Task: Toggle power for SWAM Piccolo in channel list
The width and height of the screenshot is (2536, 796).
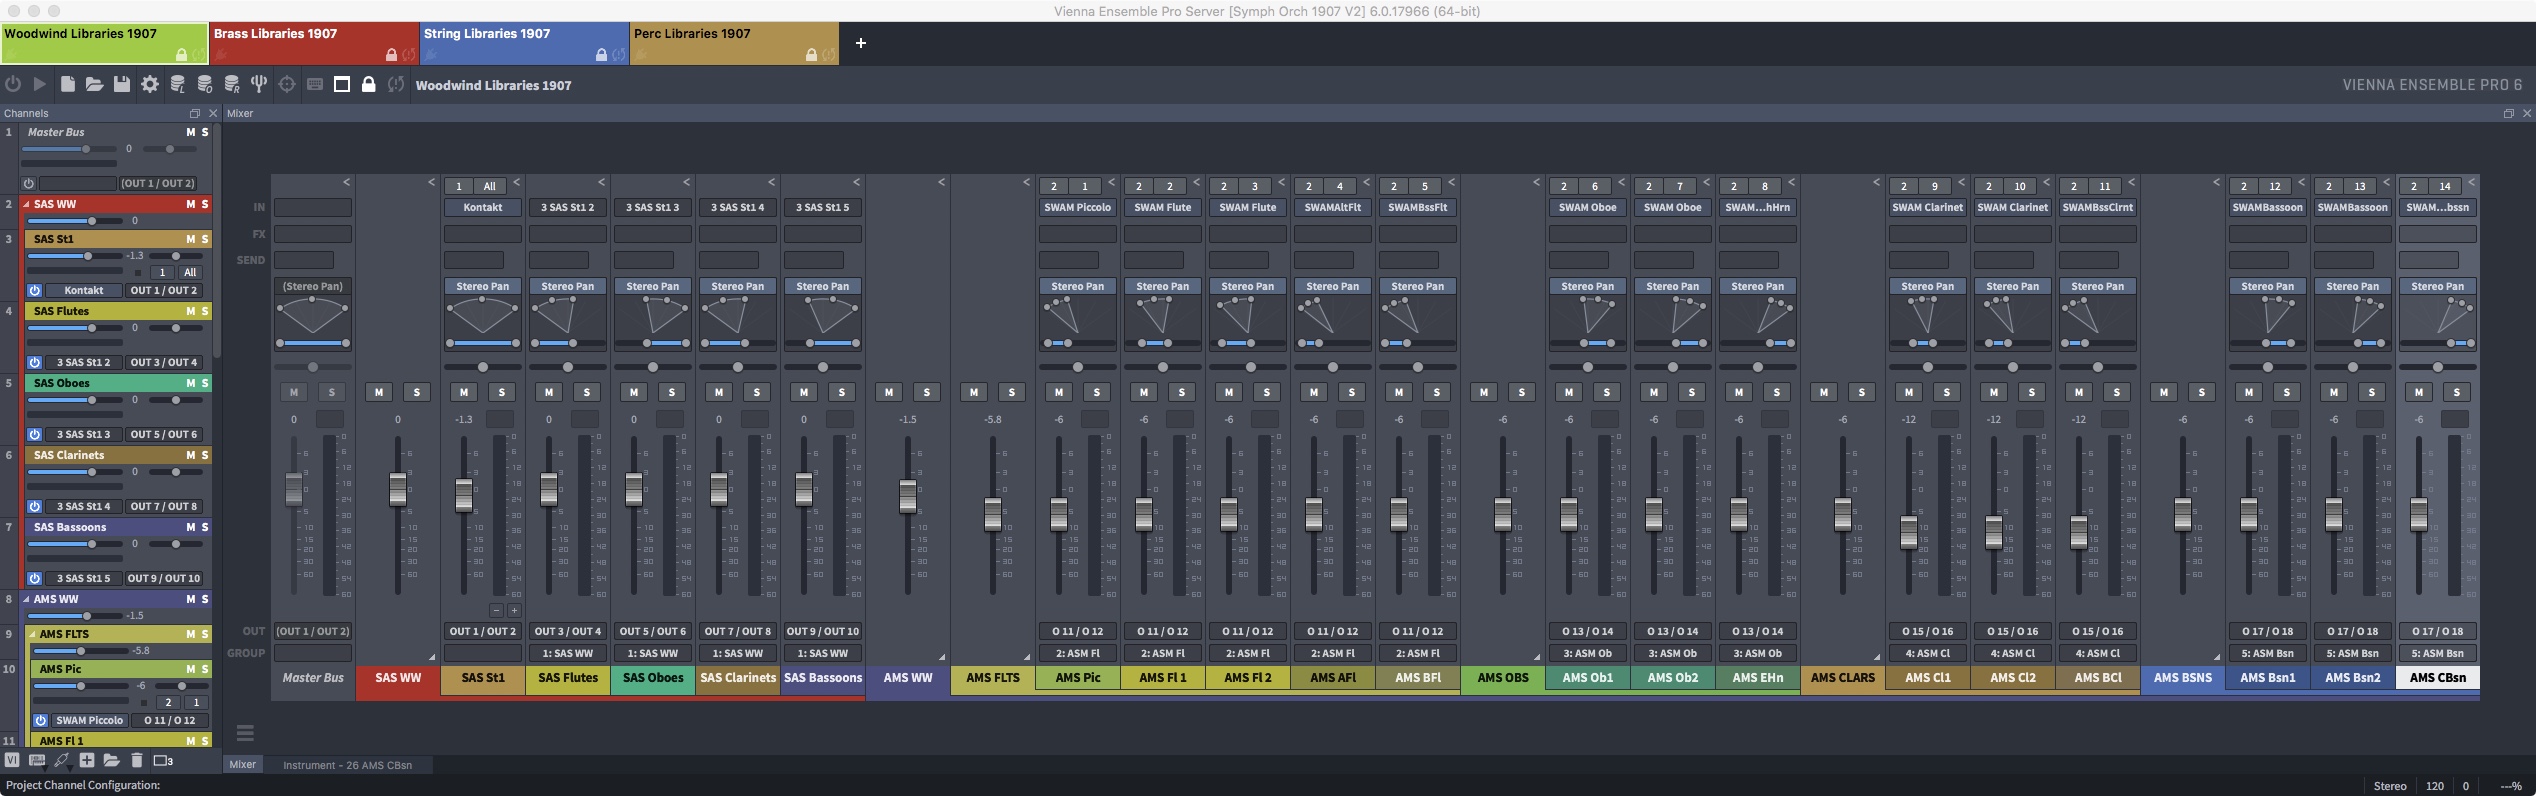Action: tap(41, 721)
